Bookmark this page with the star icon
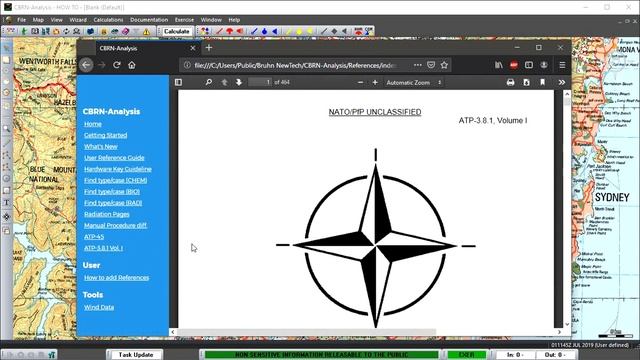Screen dimensions: 640x360 444,65
